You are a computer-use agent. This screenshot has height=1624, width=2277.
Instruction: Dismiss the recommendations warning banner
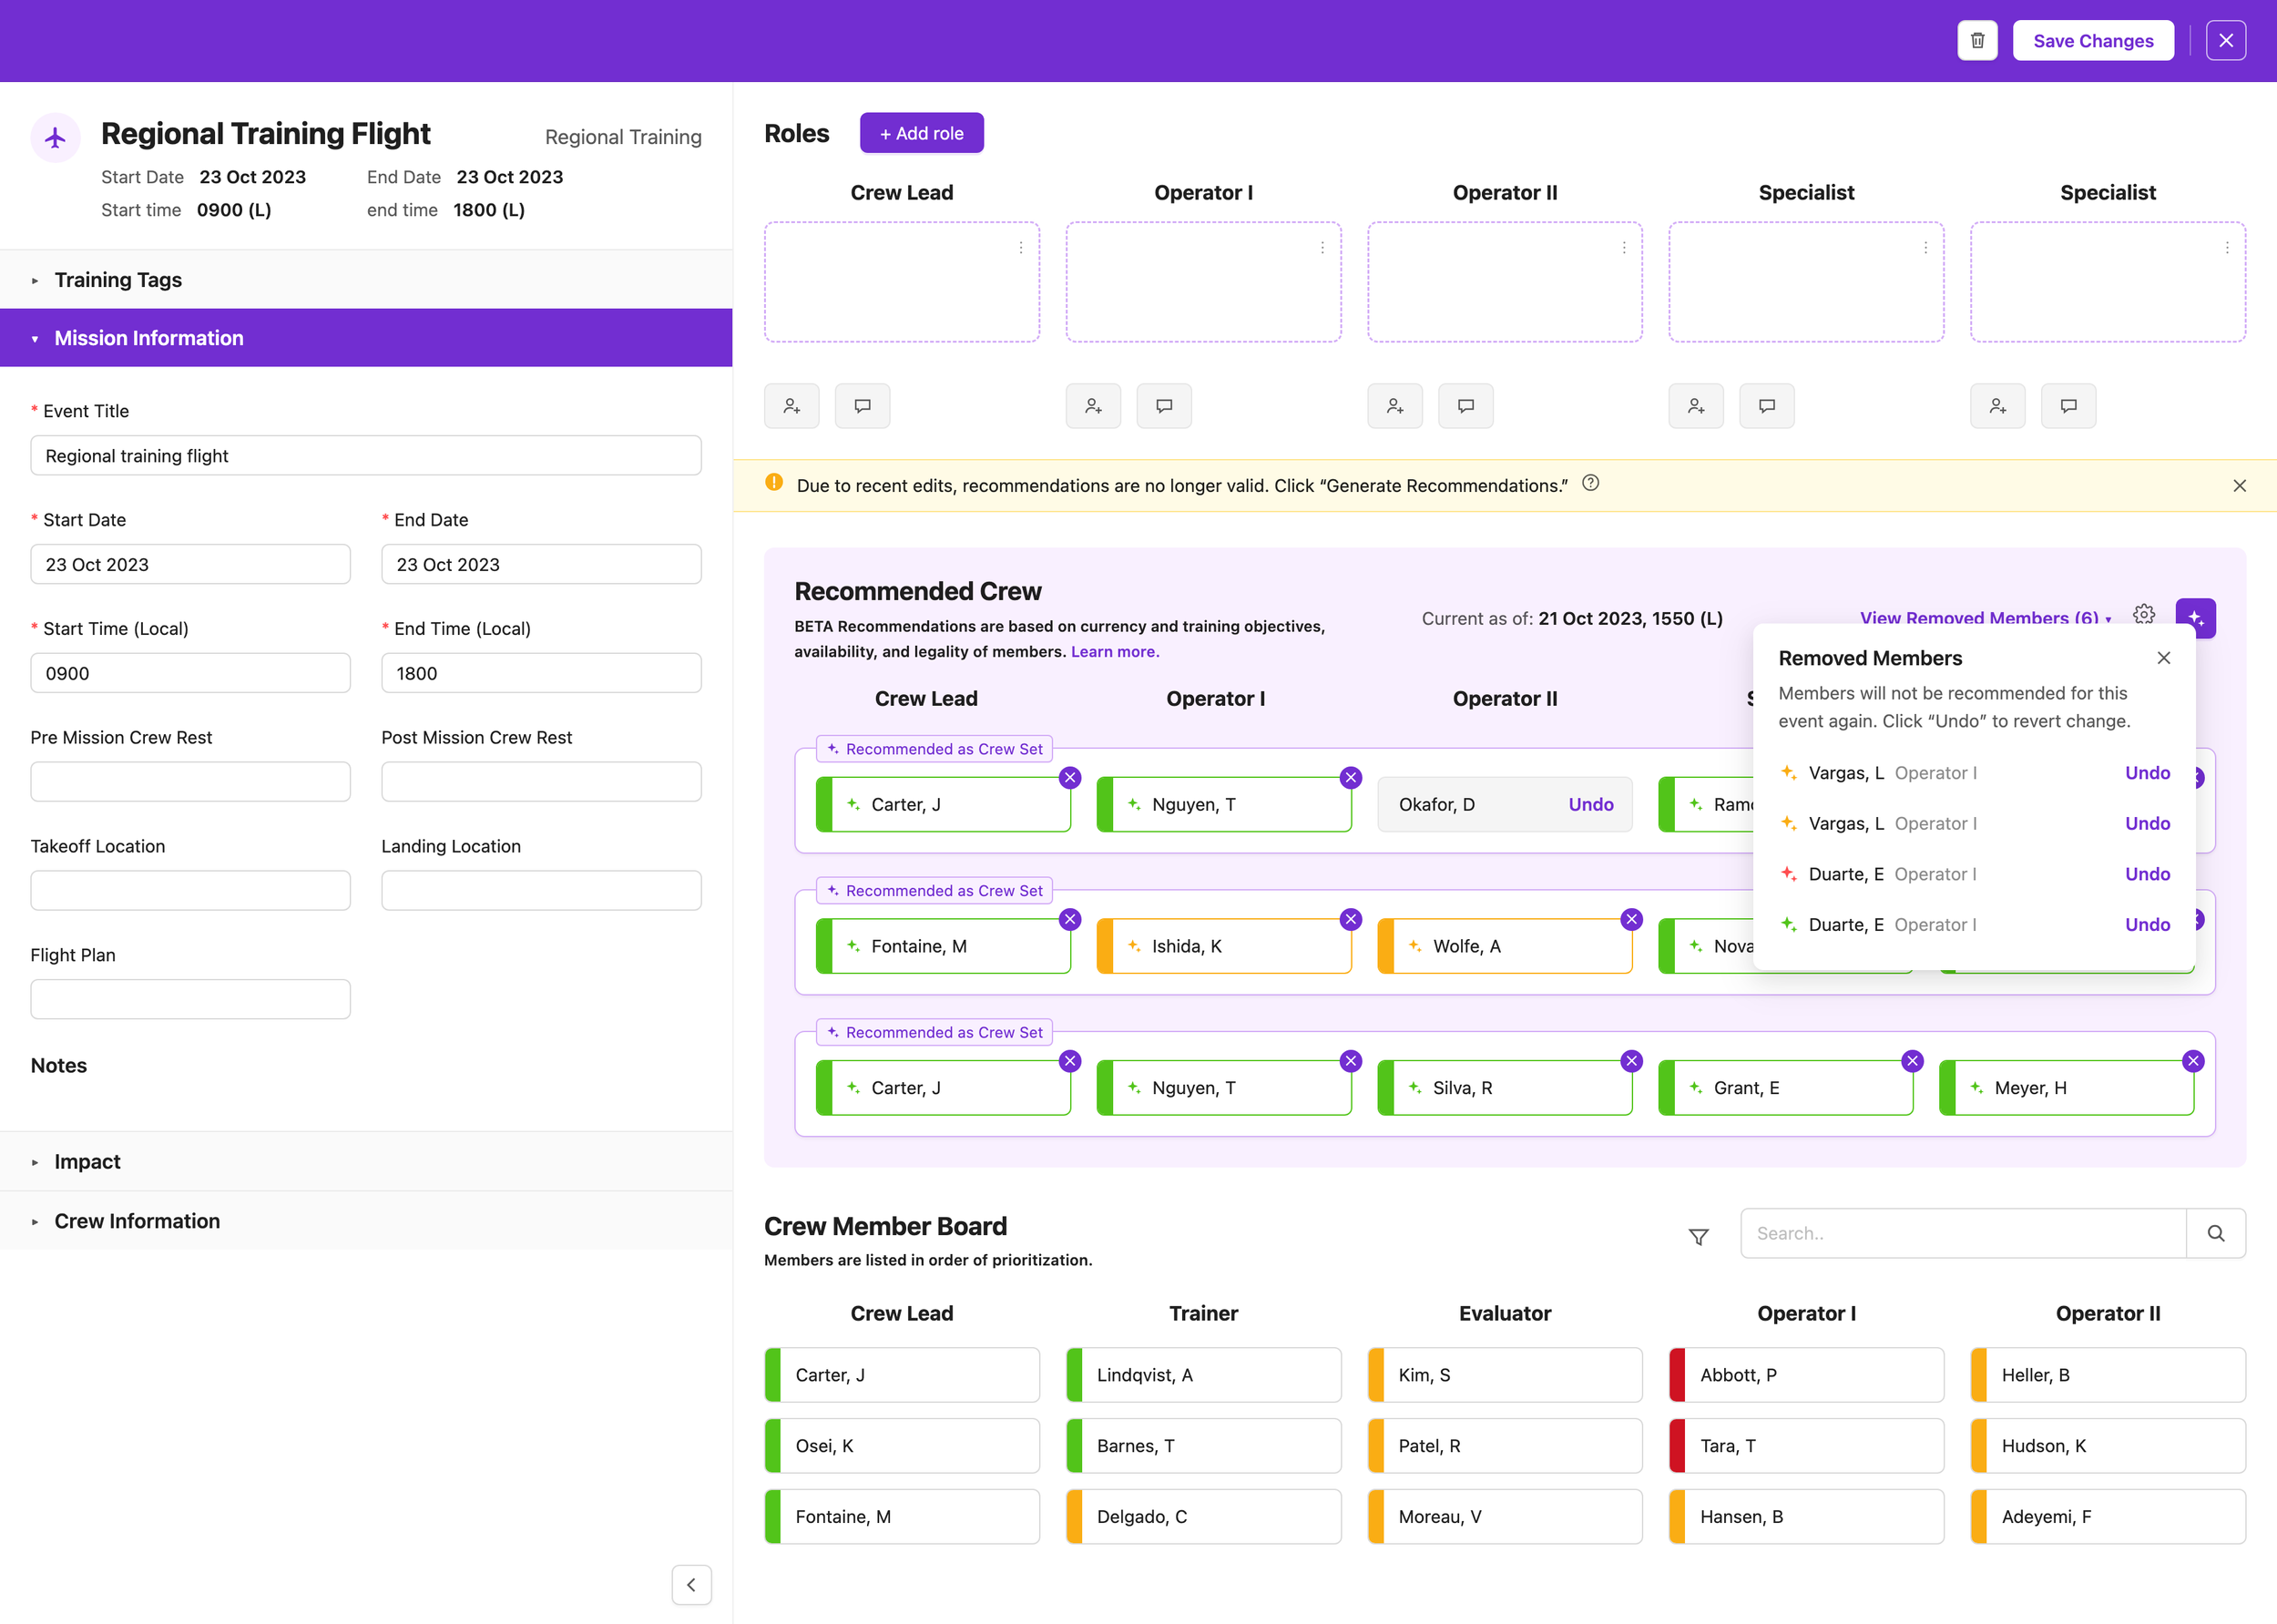(2240, 486)
